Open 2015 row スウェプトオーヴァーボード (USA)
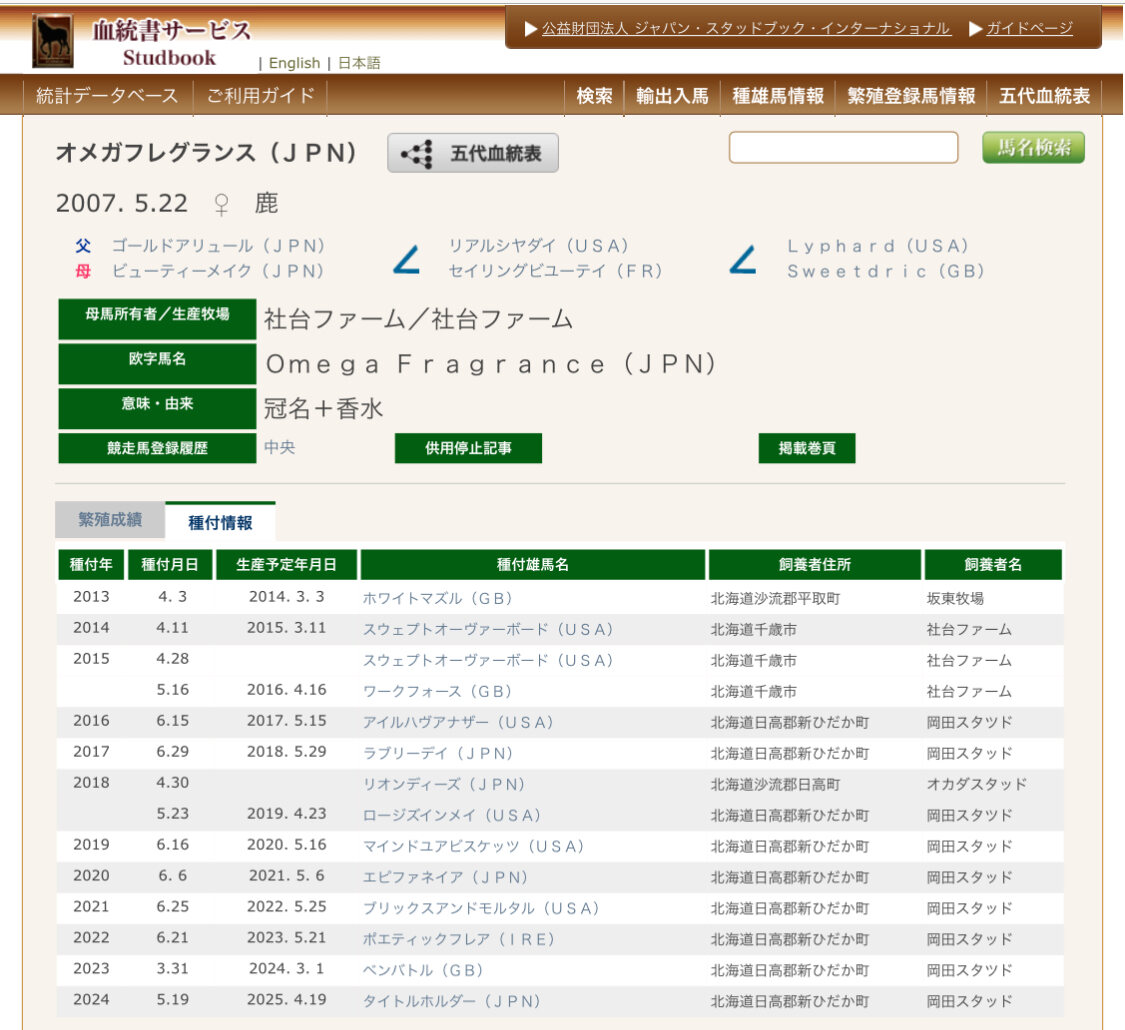1125x1030 pixels. (488, 660)
